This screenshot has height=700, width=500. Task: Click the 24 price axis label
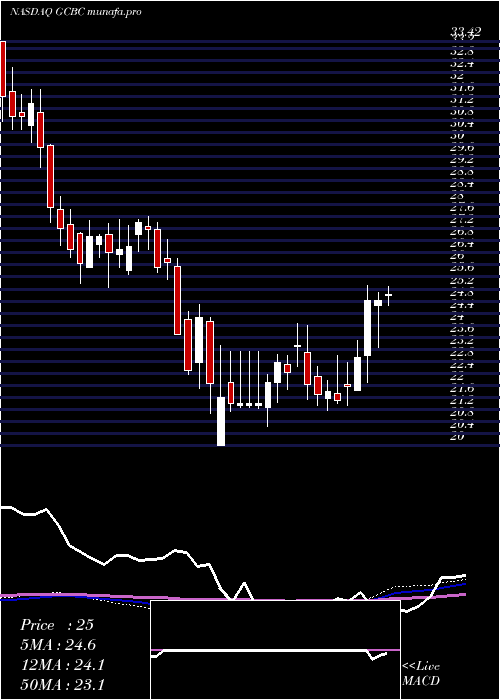tap(457, 317)
